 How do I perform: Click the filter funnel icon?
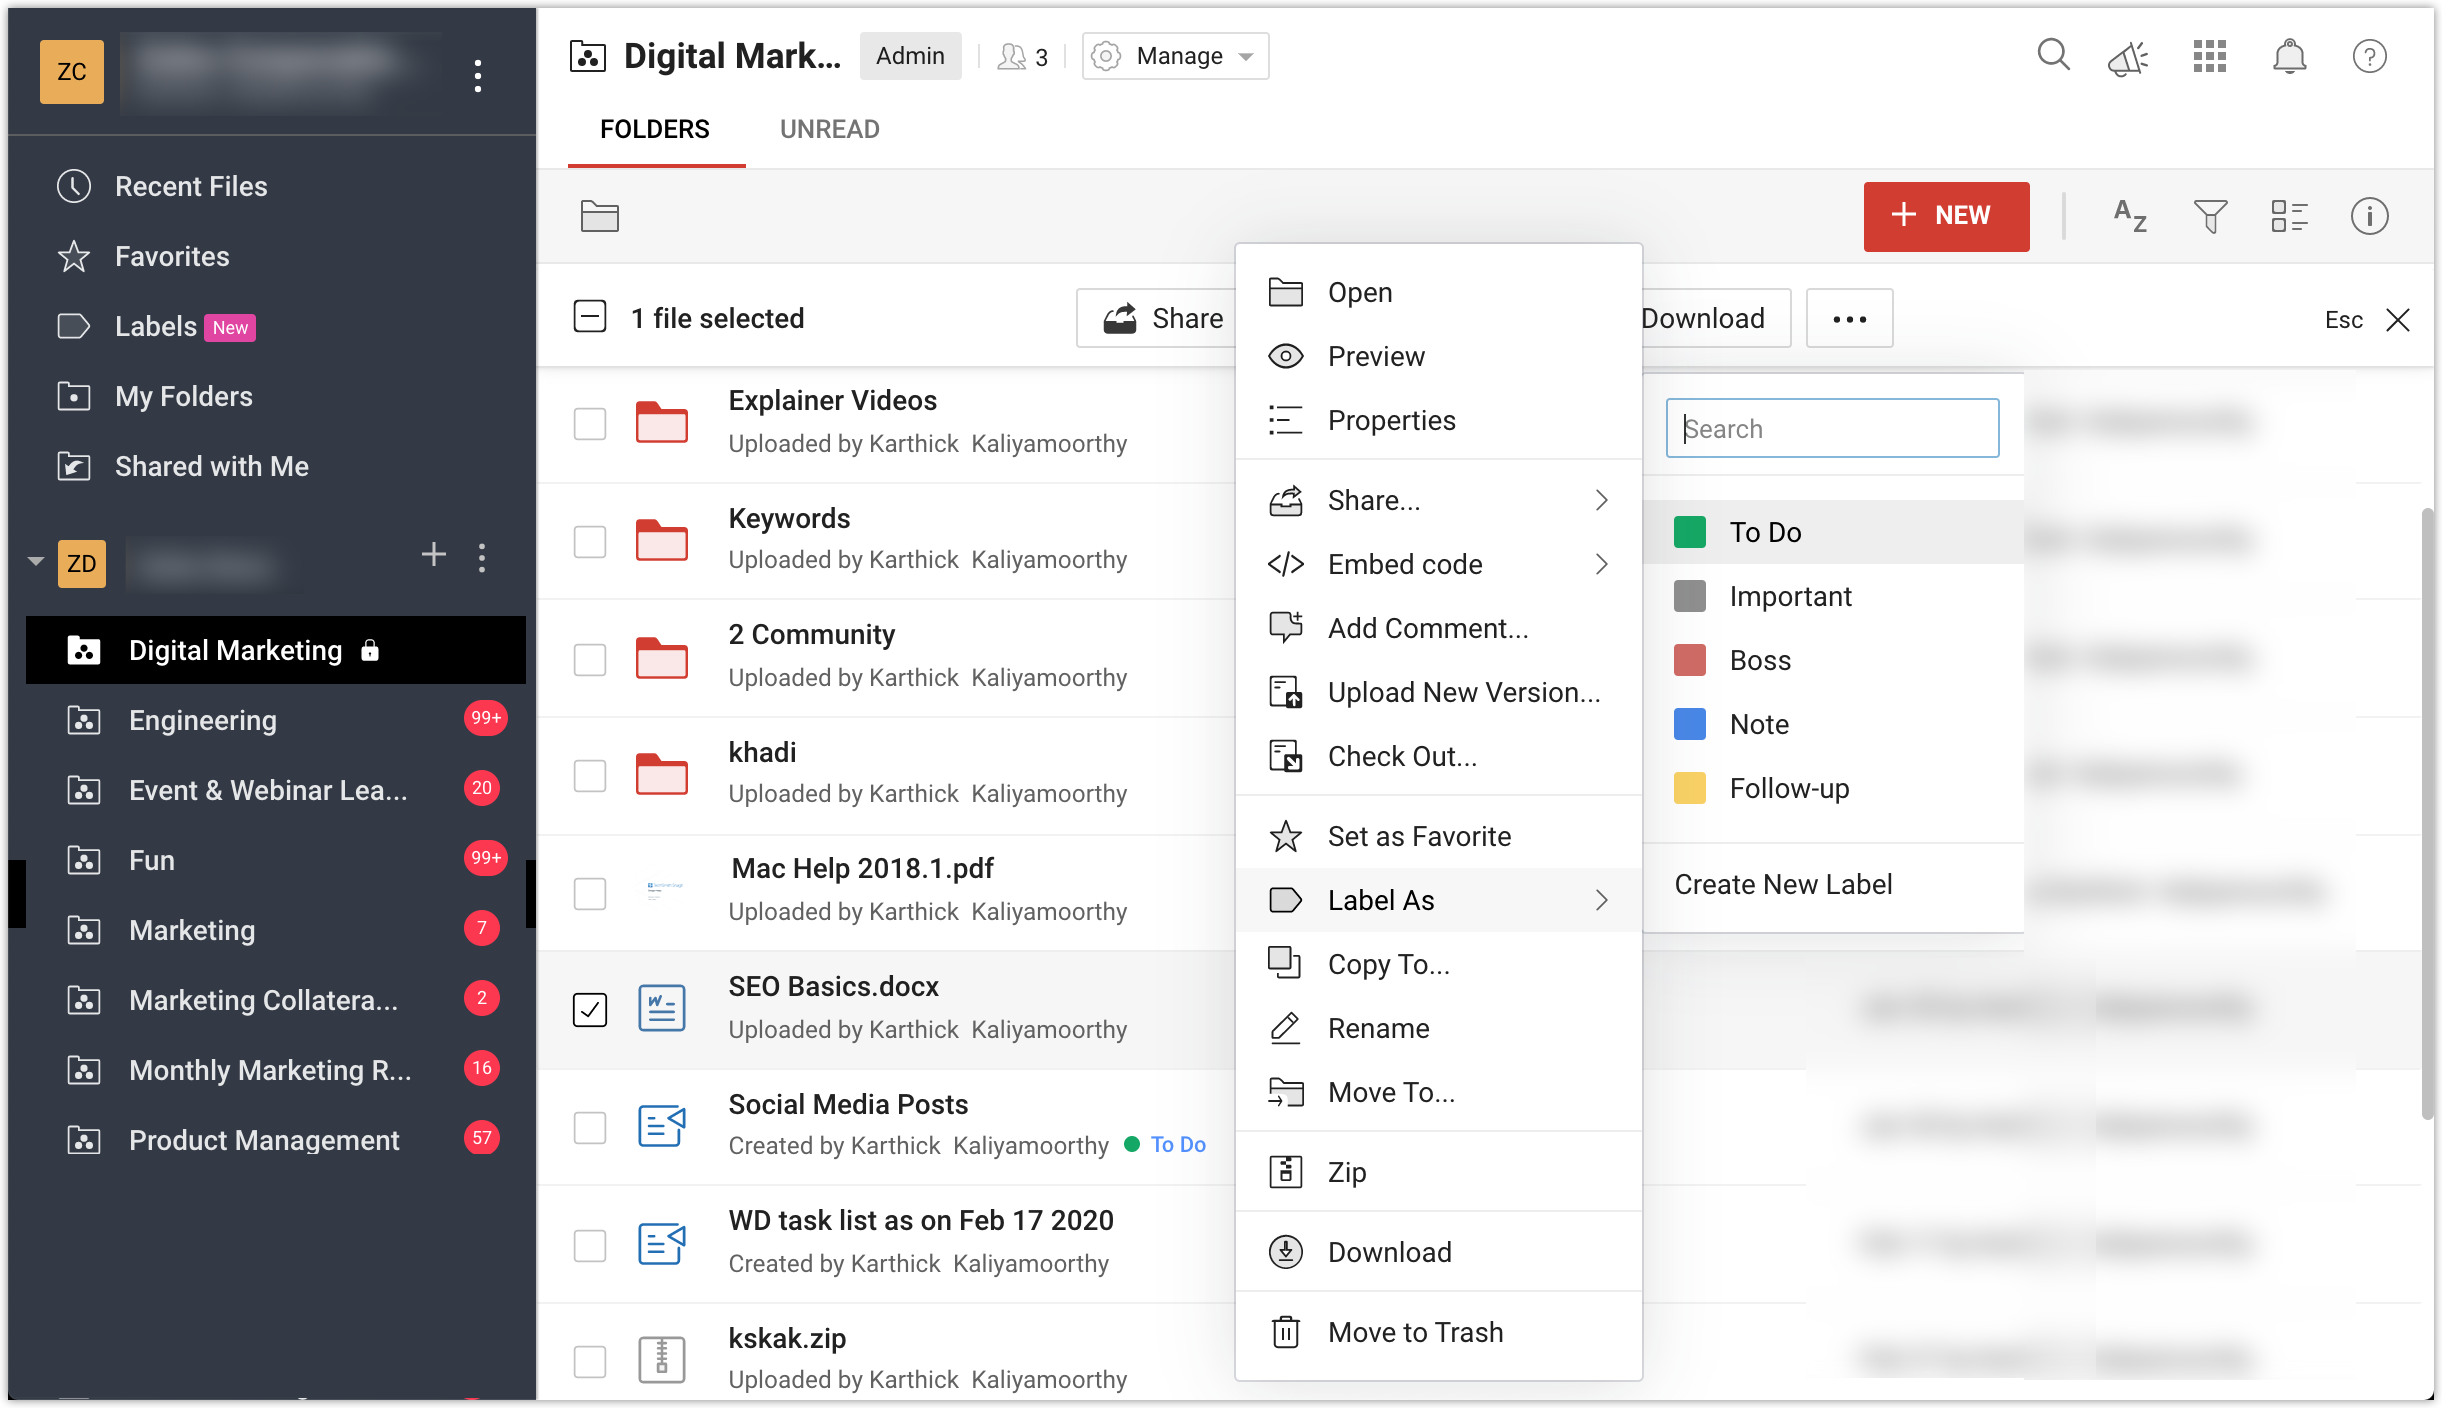tap(2210, 216)
